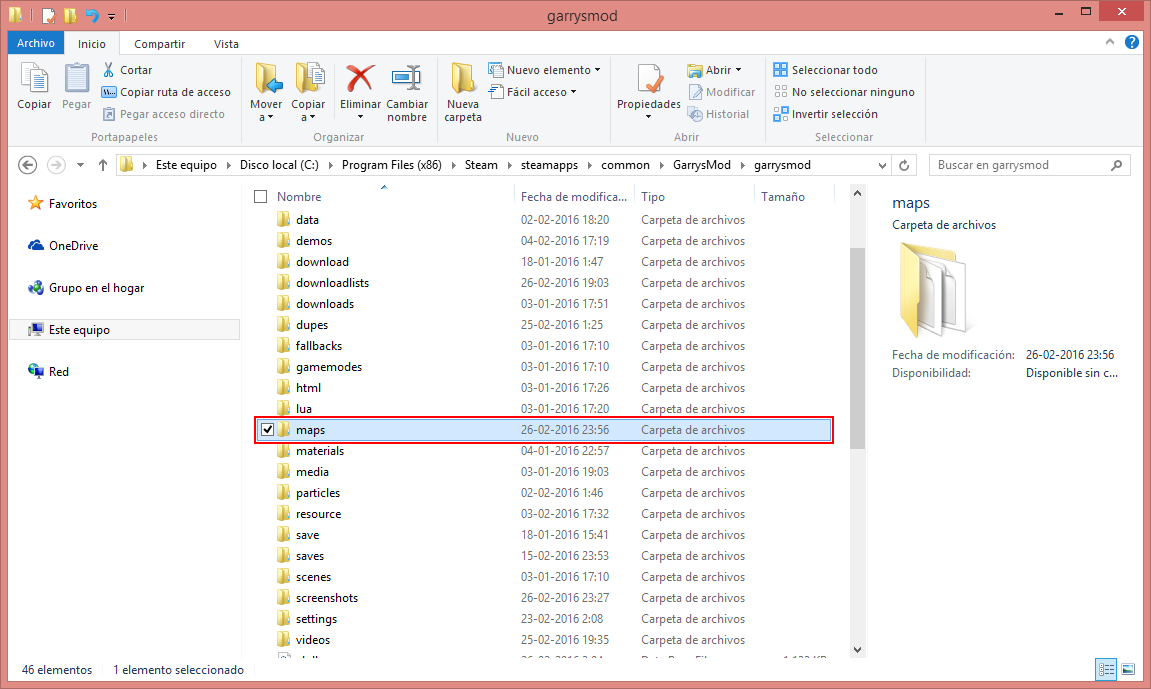Click Seleccionar todo
This screenshot has height=689, width=1151.
pos(826,70)
